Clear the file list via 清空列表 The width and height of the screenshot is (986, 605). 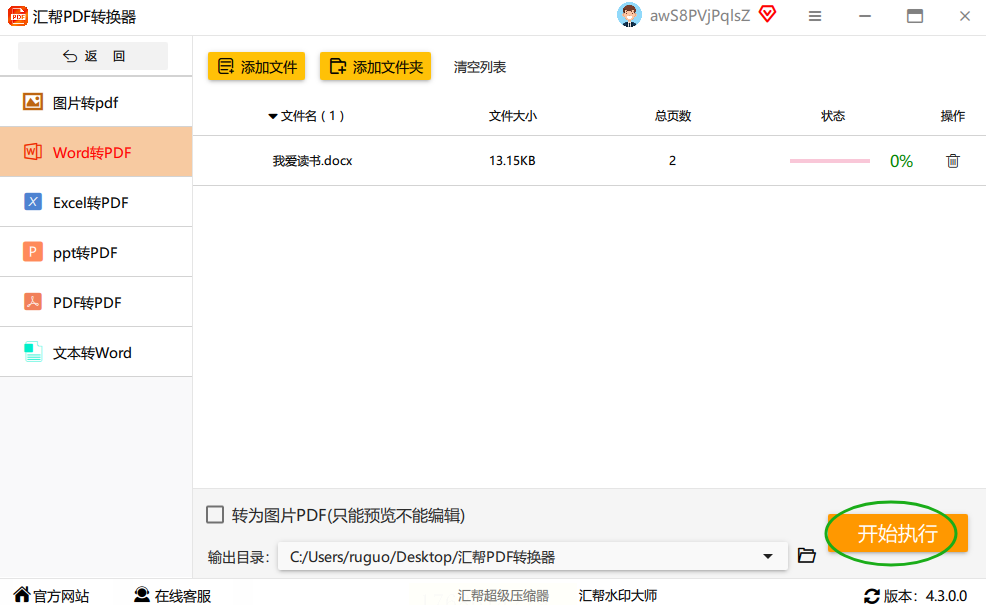pos(480,67)
